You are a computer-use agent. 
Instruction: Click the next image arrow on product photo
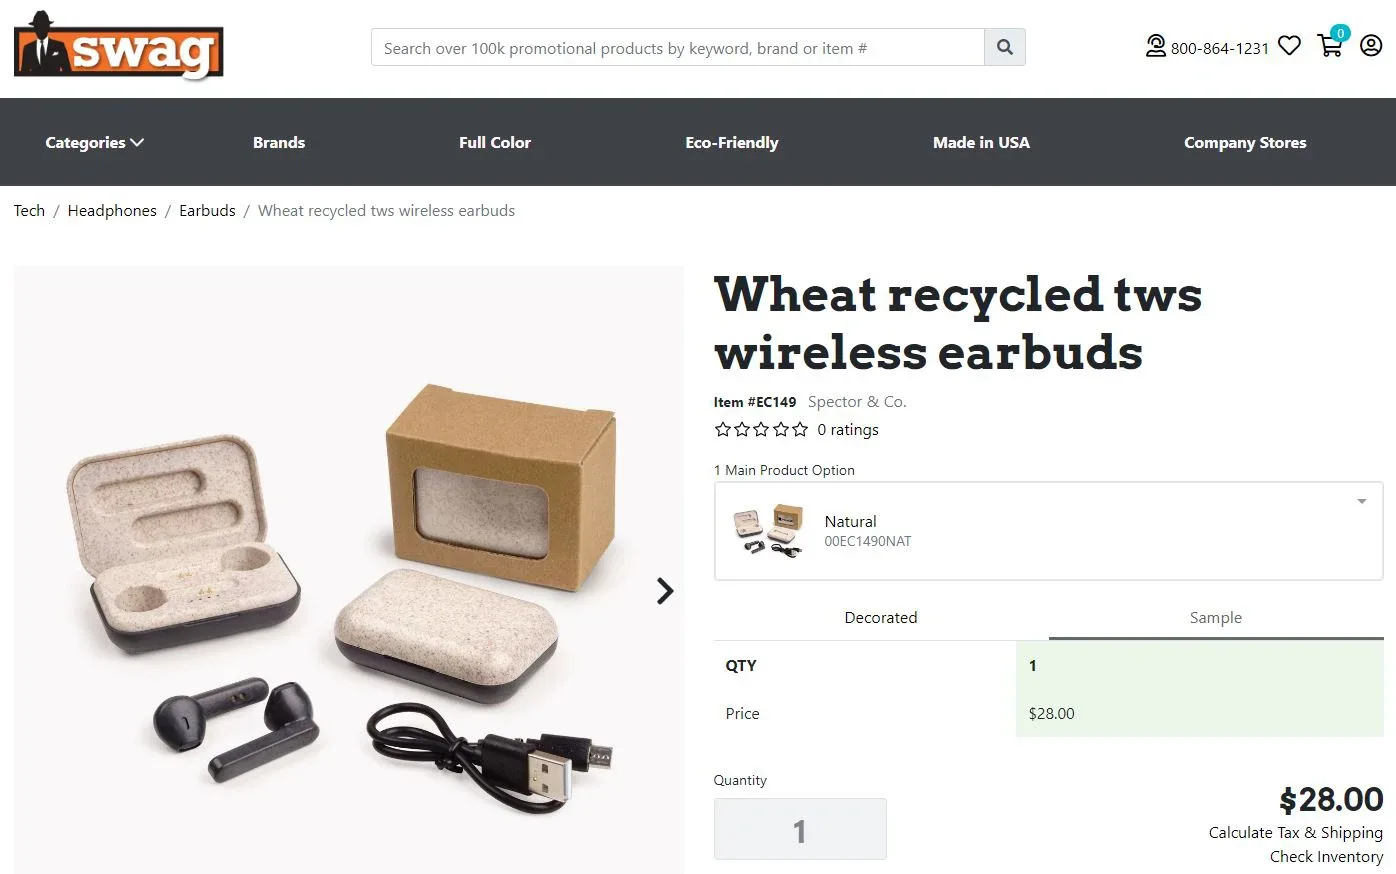click(x=664, y=591)
